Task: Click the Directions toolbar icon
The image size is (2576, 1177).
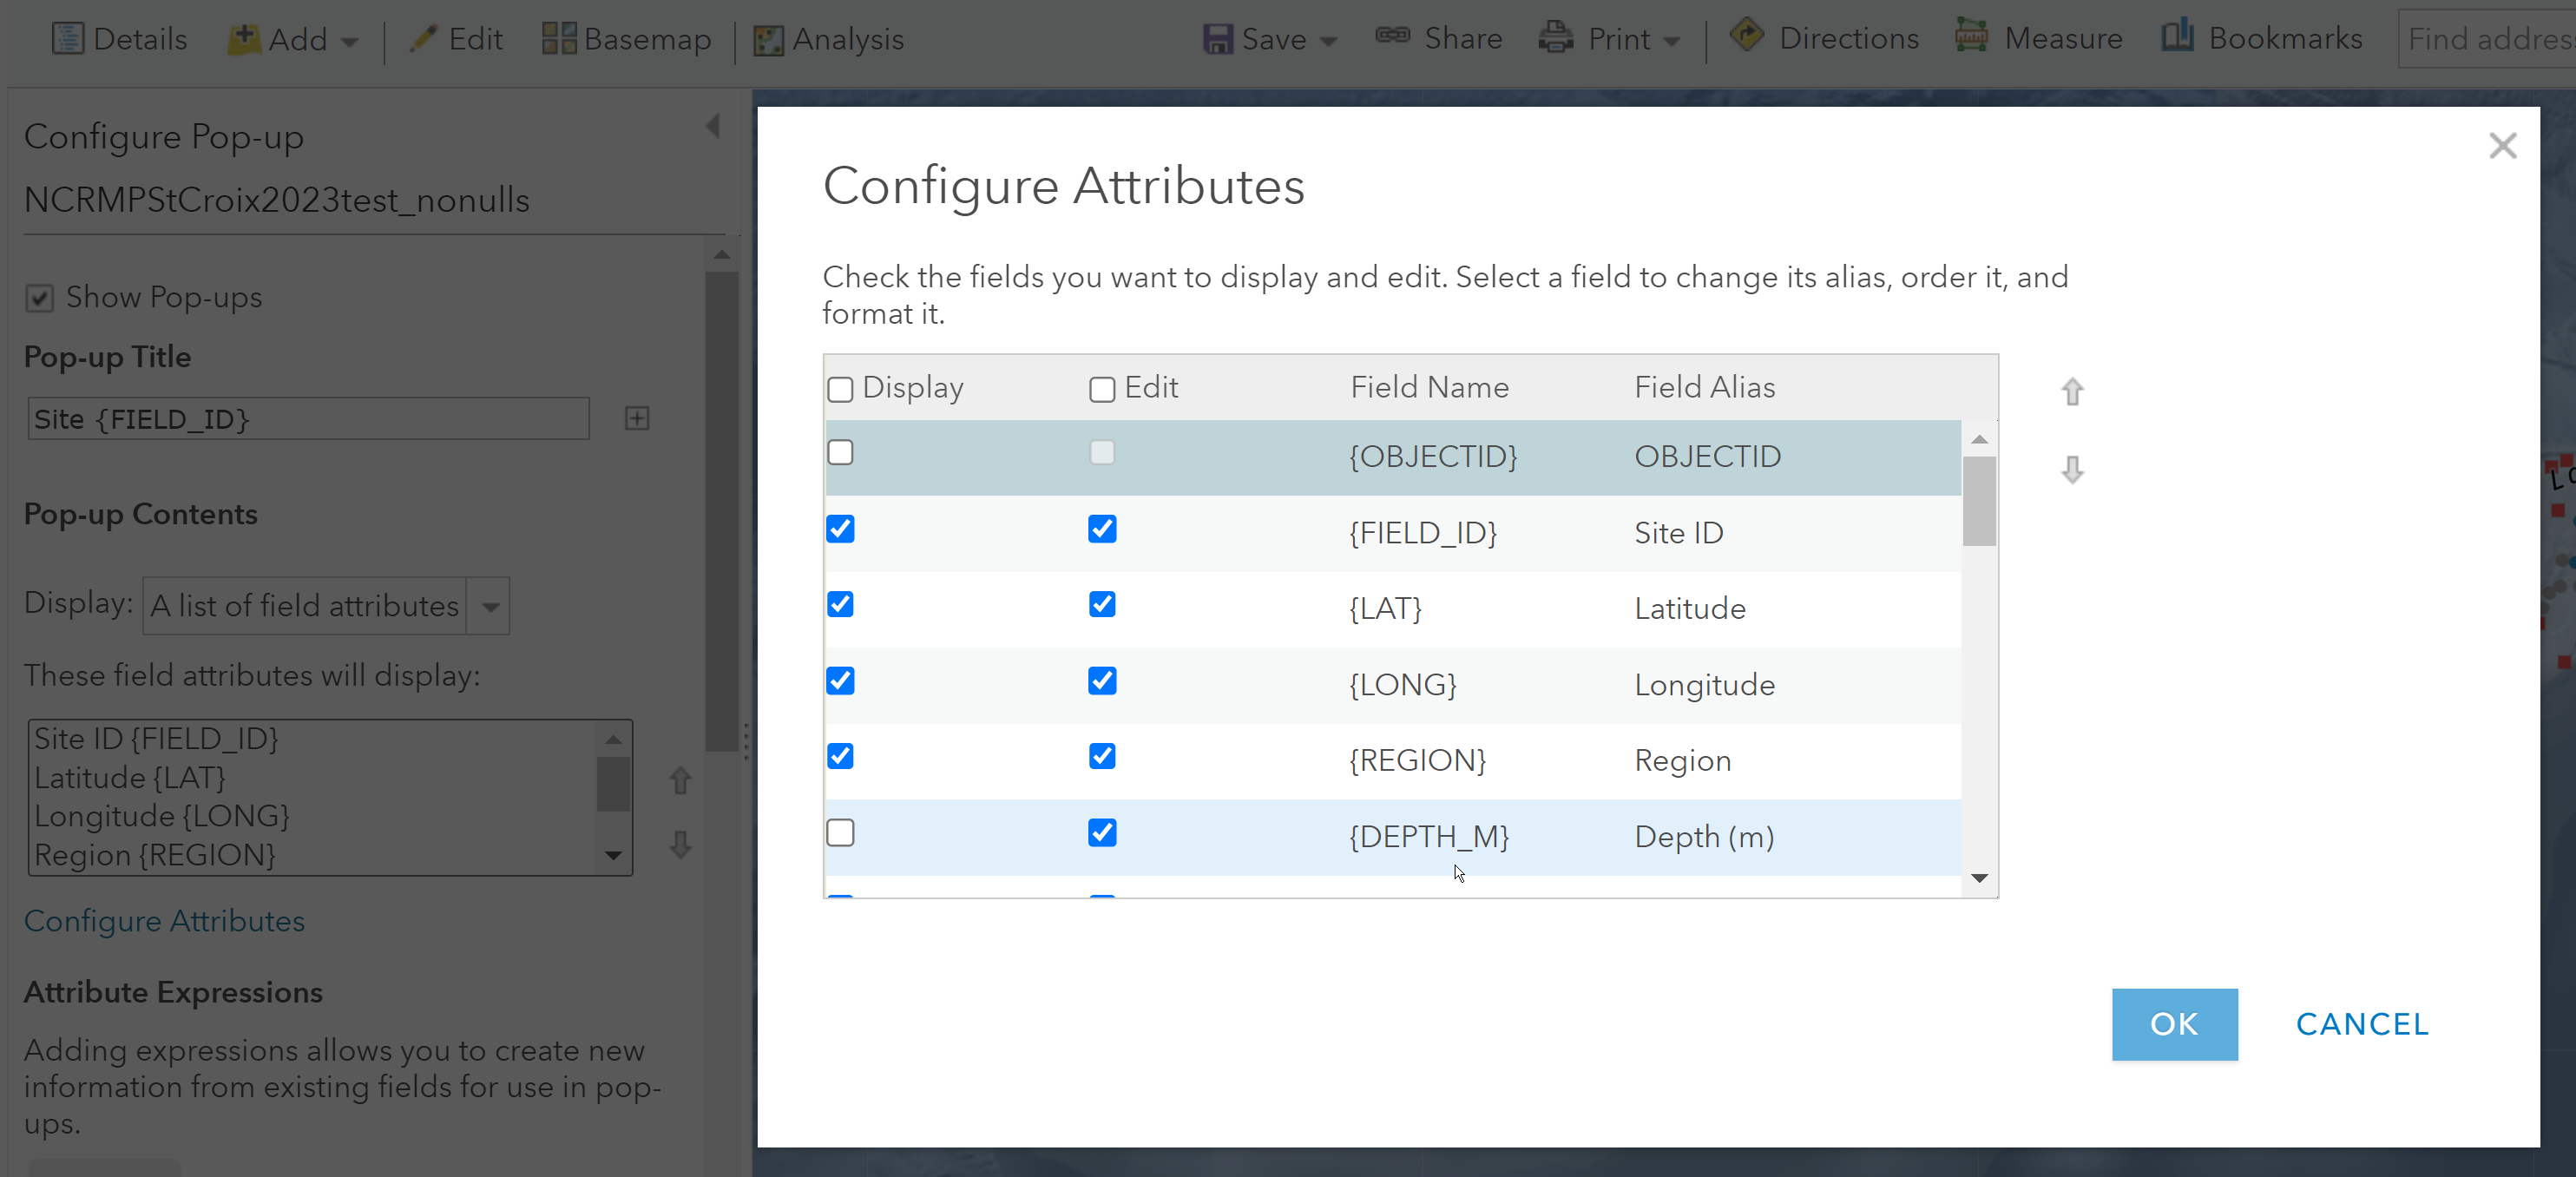Action: (1746, 36)
